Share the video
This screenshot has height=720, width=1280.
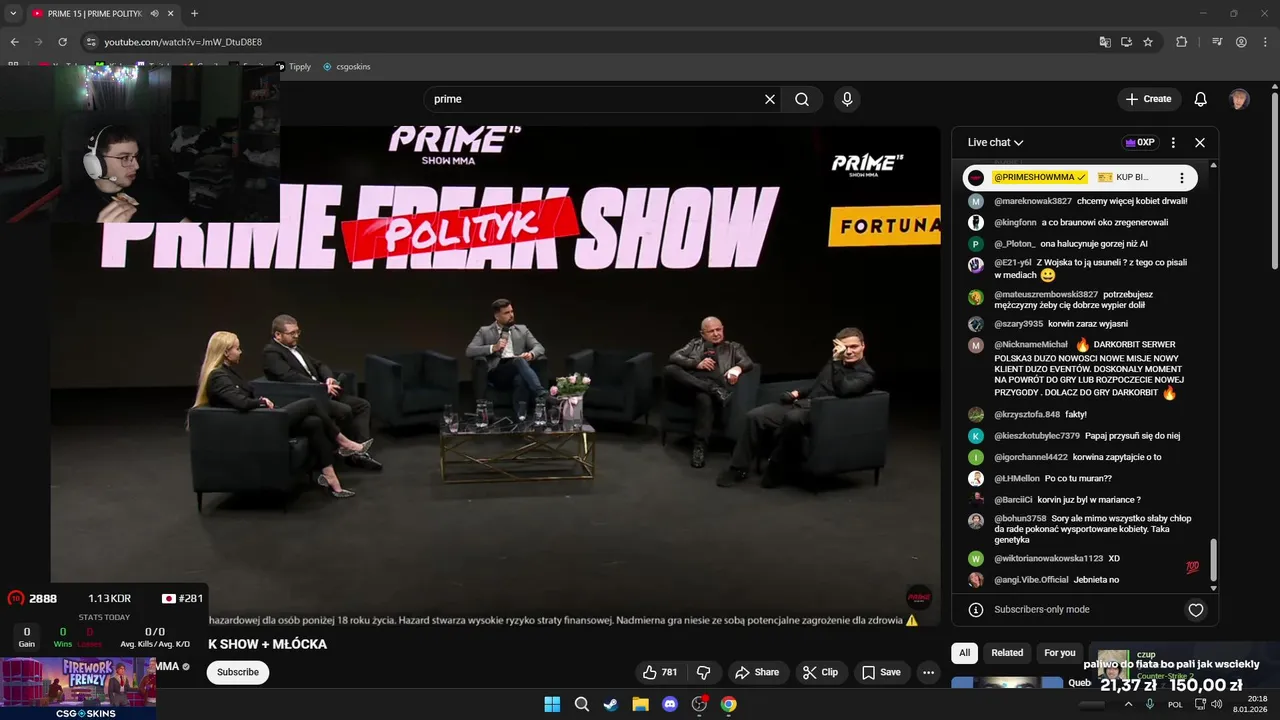coord(756,672)
